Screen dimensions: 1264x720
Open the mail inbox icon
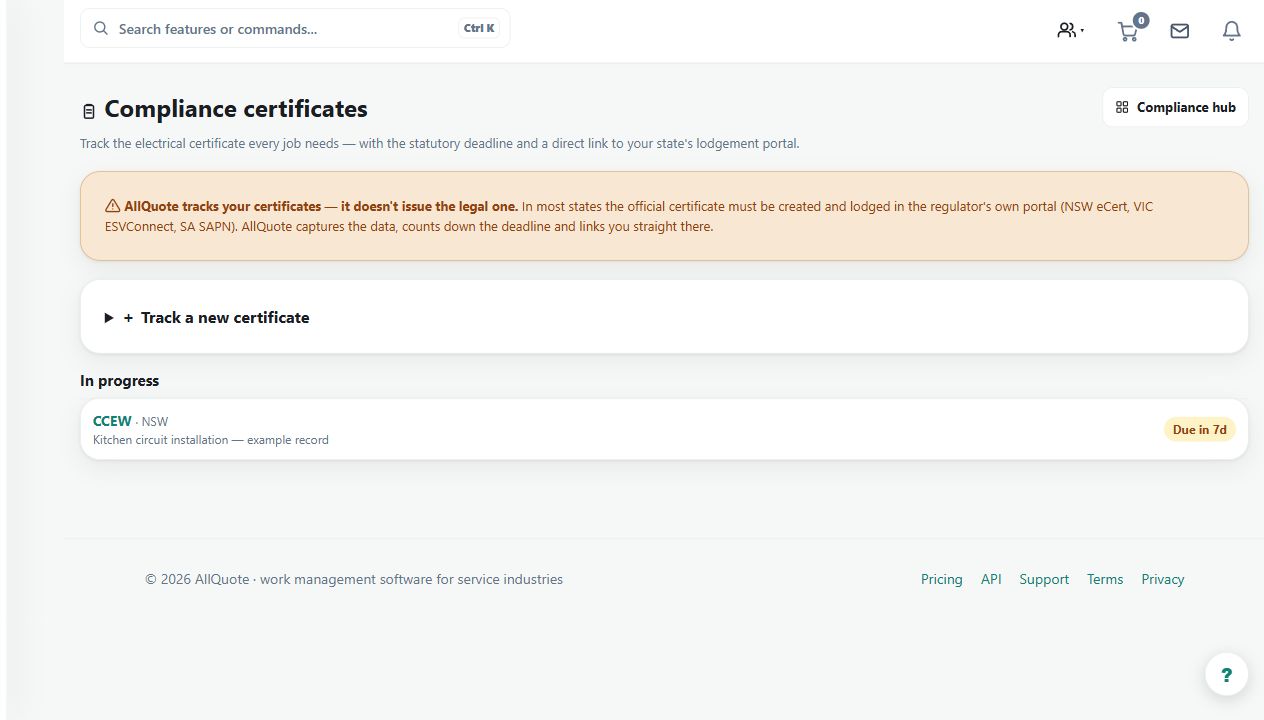click(1180, 31)
